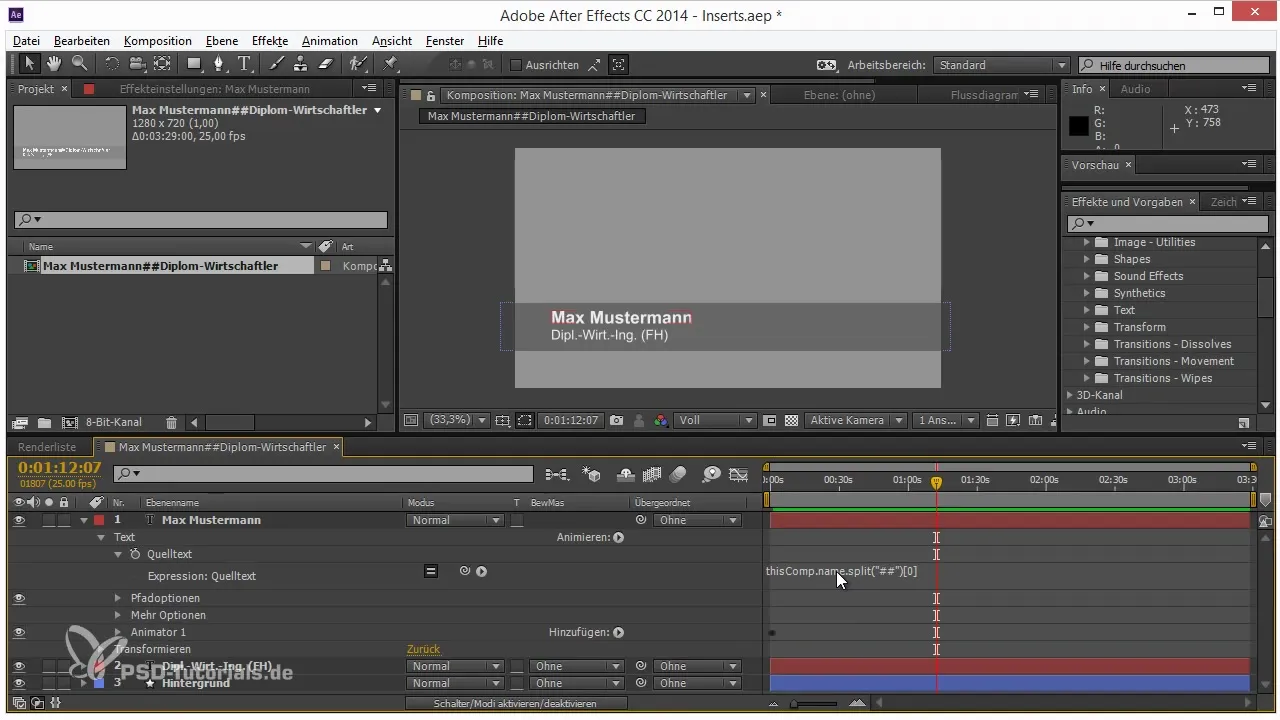
Task: Select the Brush tool
Action: (x=278, y=64)
